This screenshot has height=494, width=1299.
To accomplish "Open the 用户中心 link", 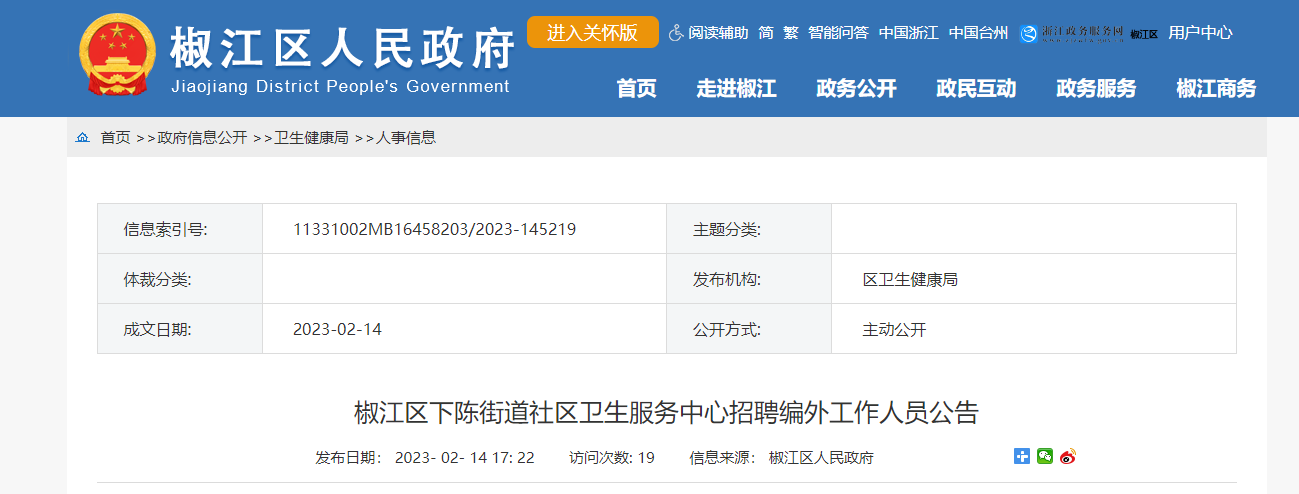I will (1200, 32).
